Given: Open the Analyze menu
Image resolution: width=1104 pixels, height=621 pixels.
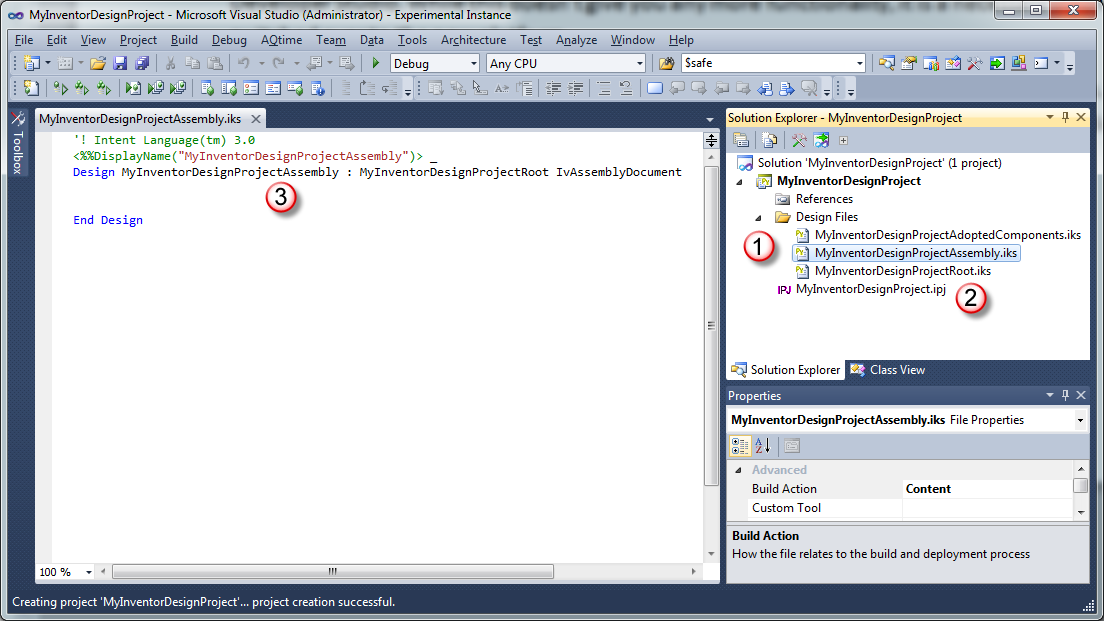Looking at the screenshot, I should coord(576,40).
